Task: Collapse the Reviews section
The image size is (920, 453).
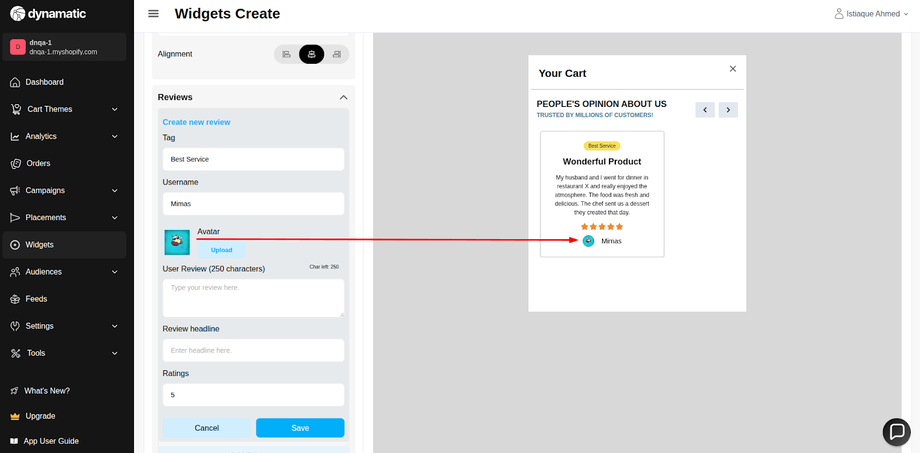Action: 343,97
